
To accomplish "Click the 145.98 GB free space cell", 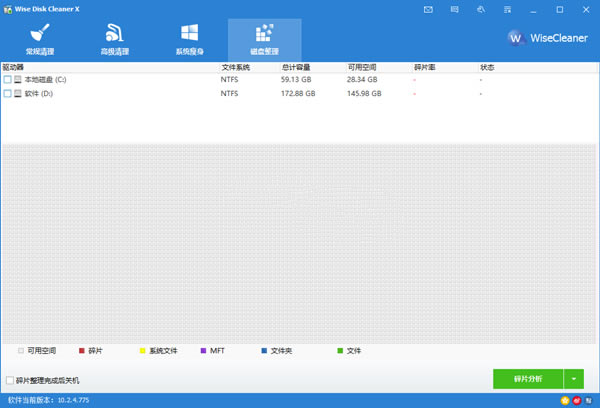I will [364, 93].
